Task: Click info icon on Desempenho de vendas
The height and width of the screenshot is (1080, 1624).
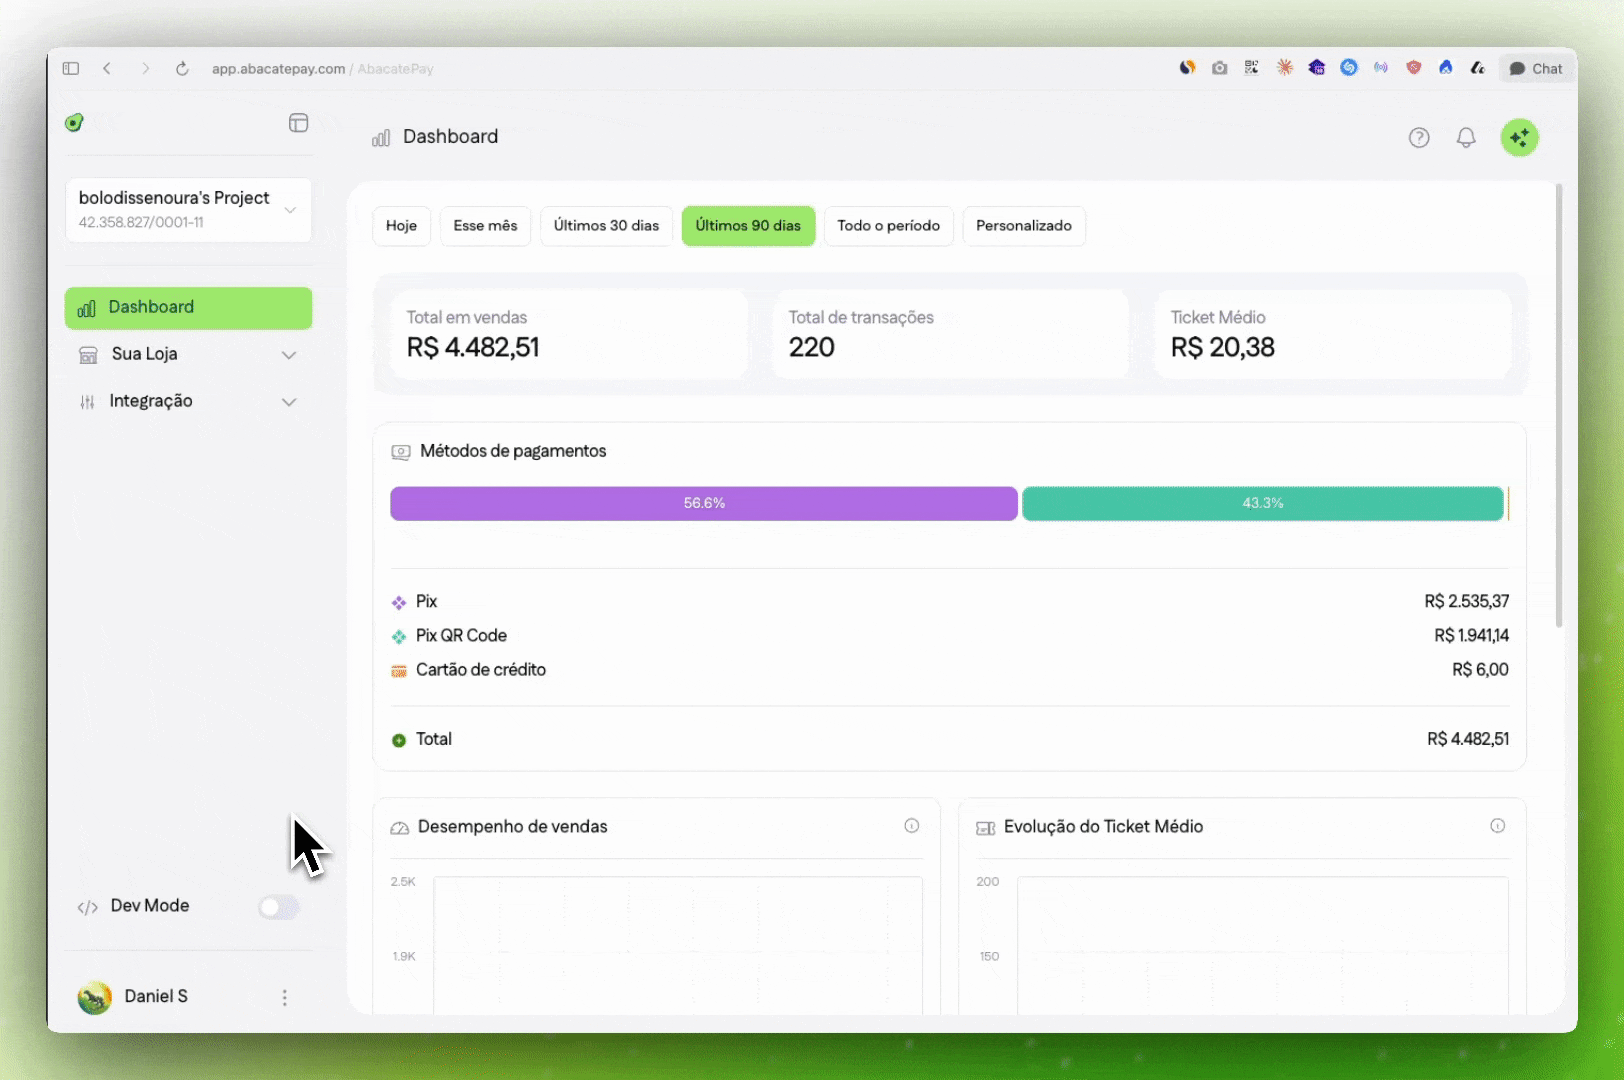Action: point(911,826)
